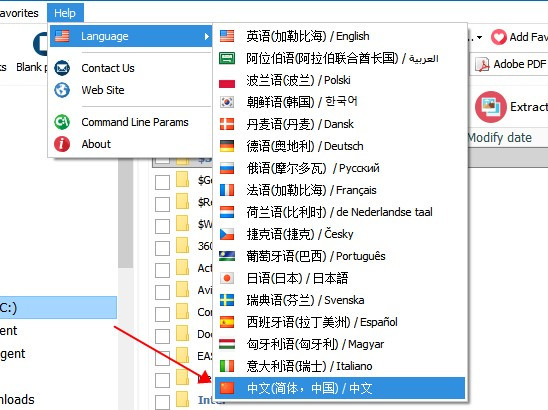
Task: Tick checkbox for $W folder row
Action: click(x=163, y=226)
